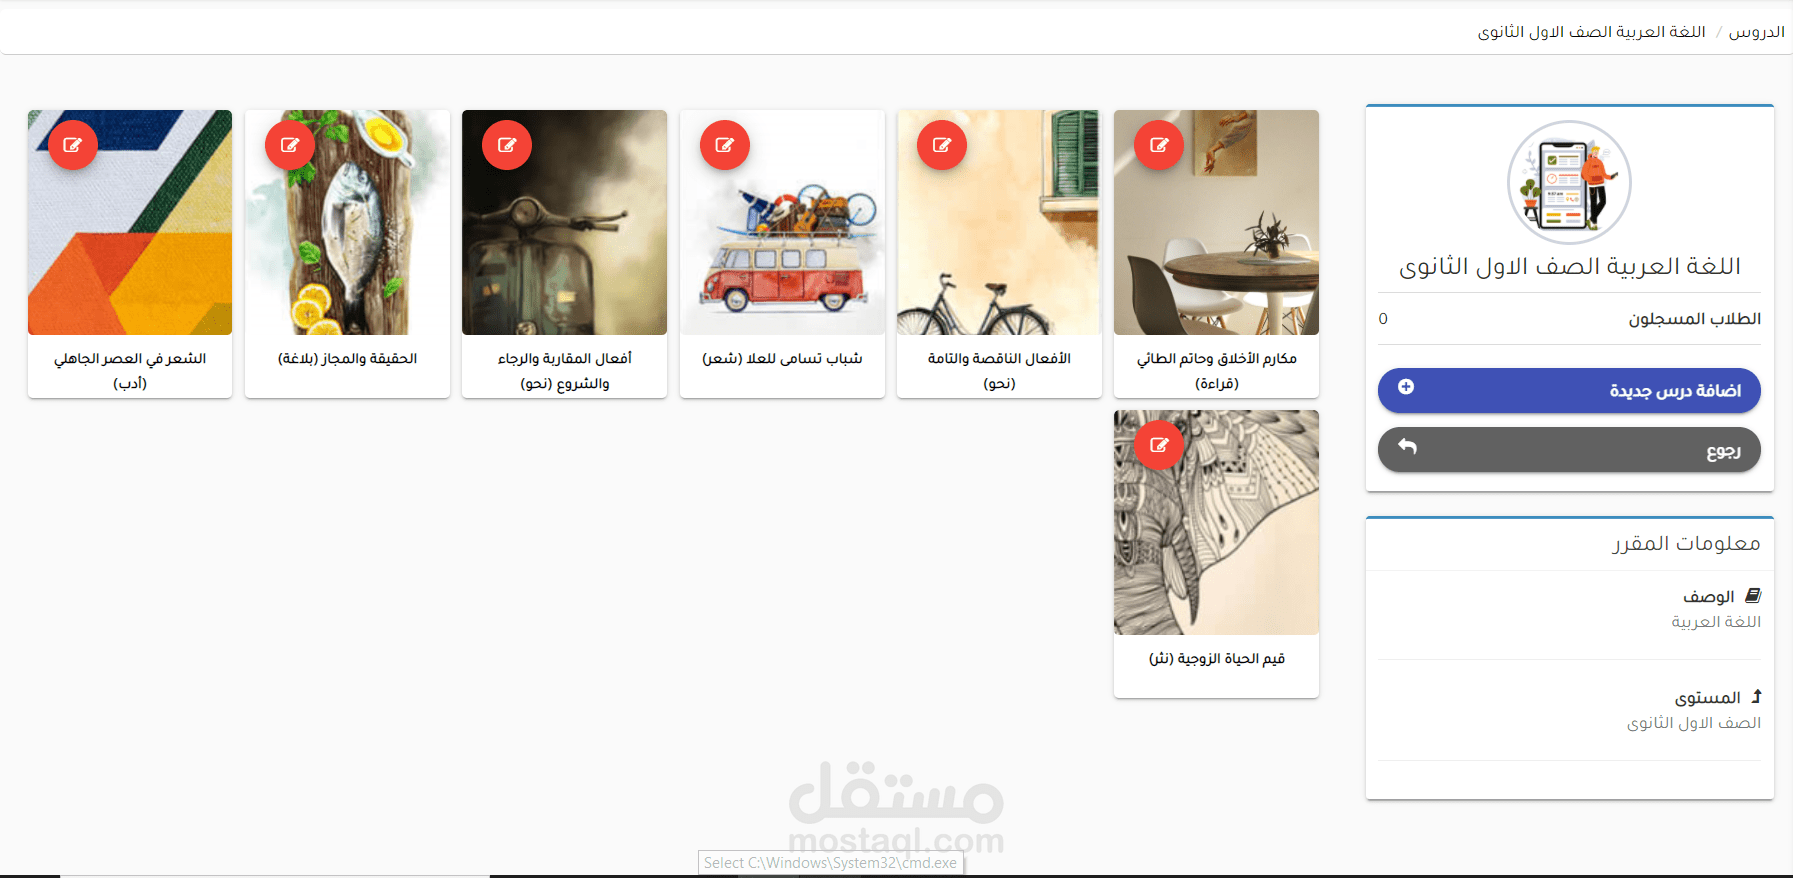Go back using the رجوع button
The height and width of the screenshot is (878, 1793).
pos(1569,450)
